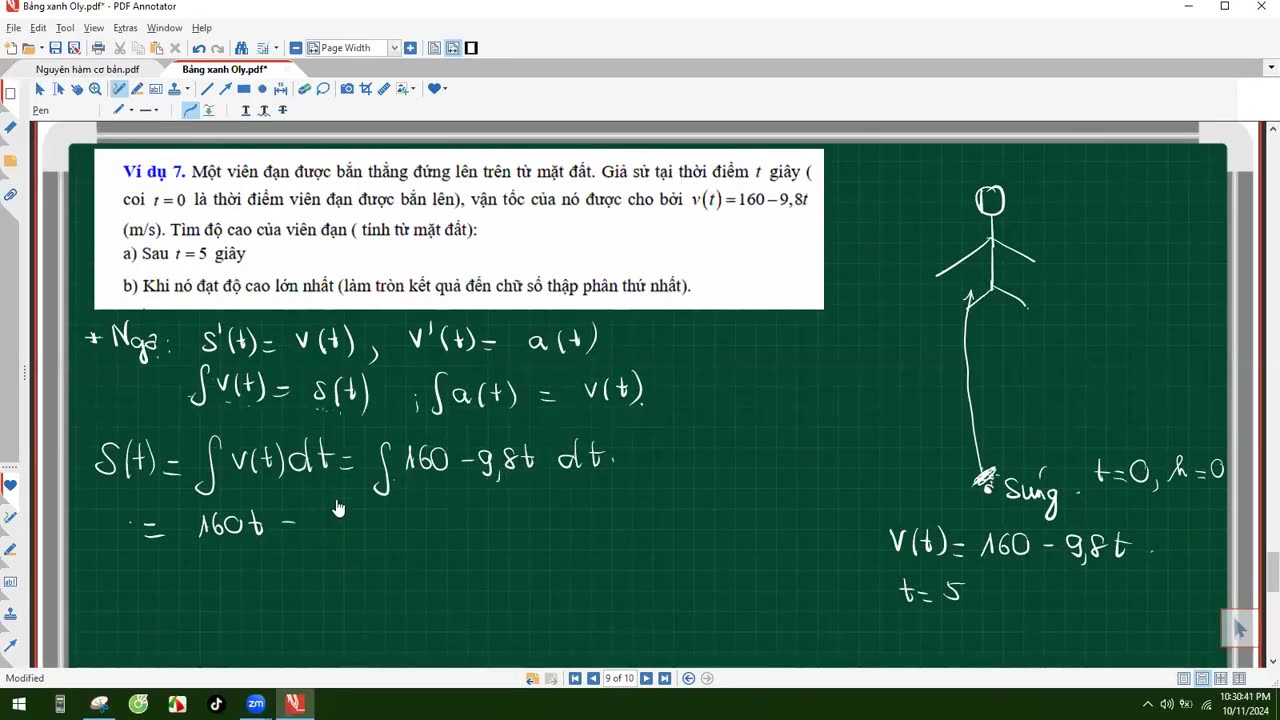Screen dimensions: 1280x720
Task: Click the zoom in plus button
Action: coord(410,48)
